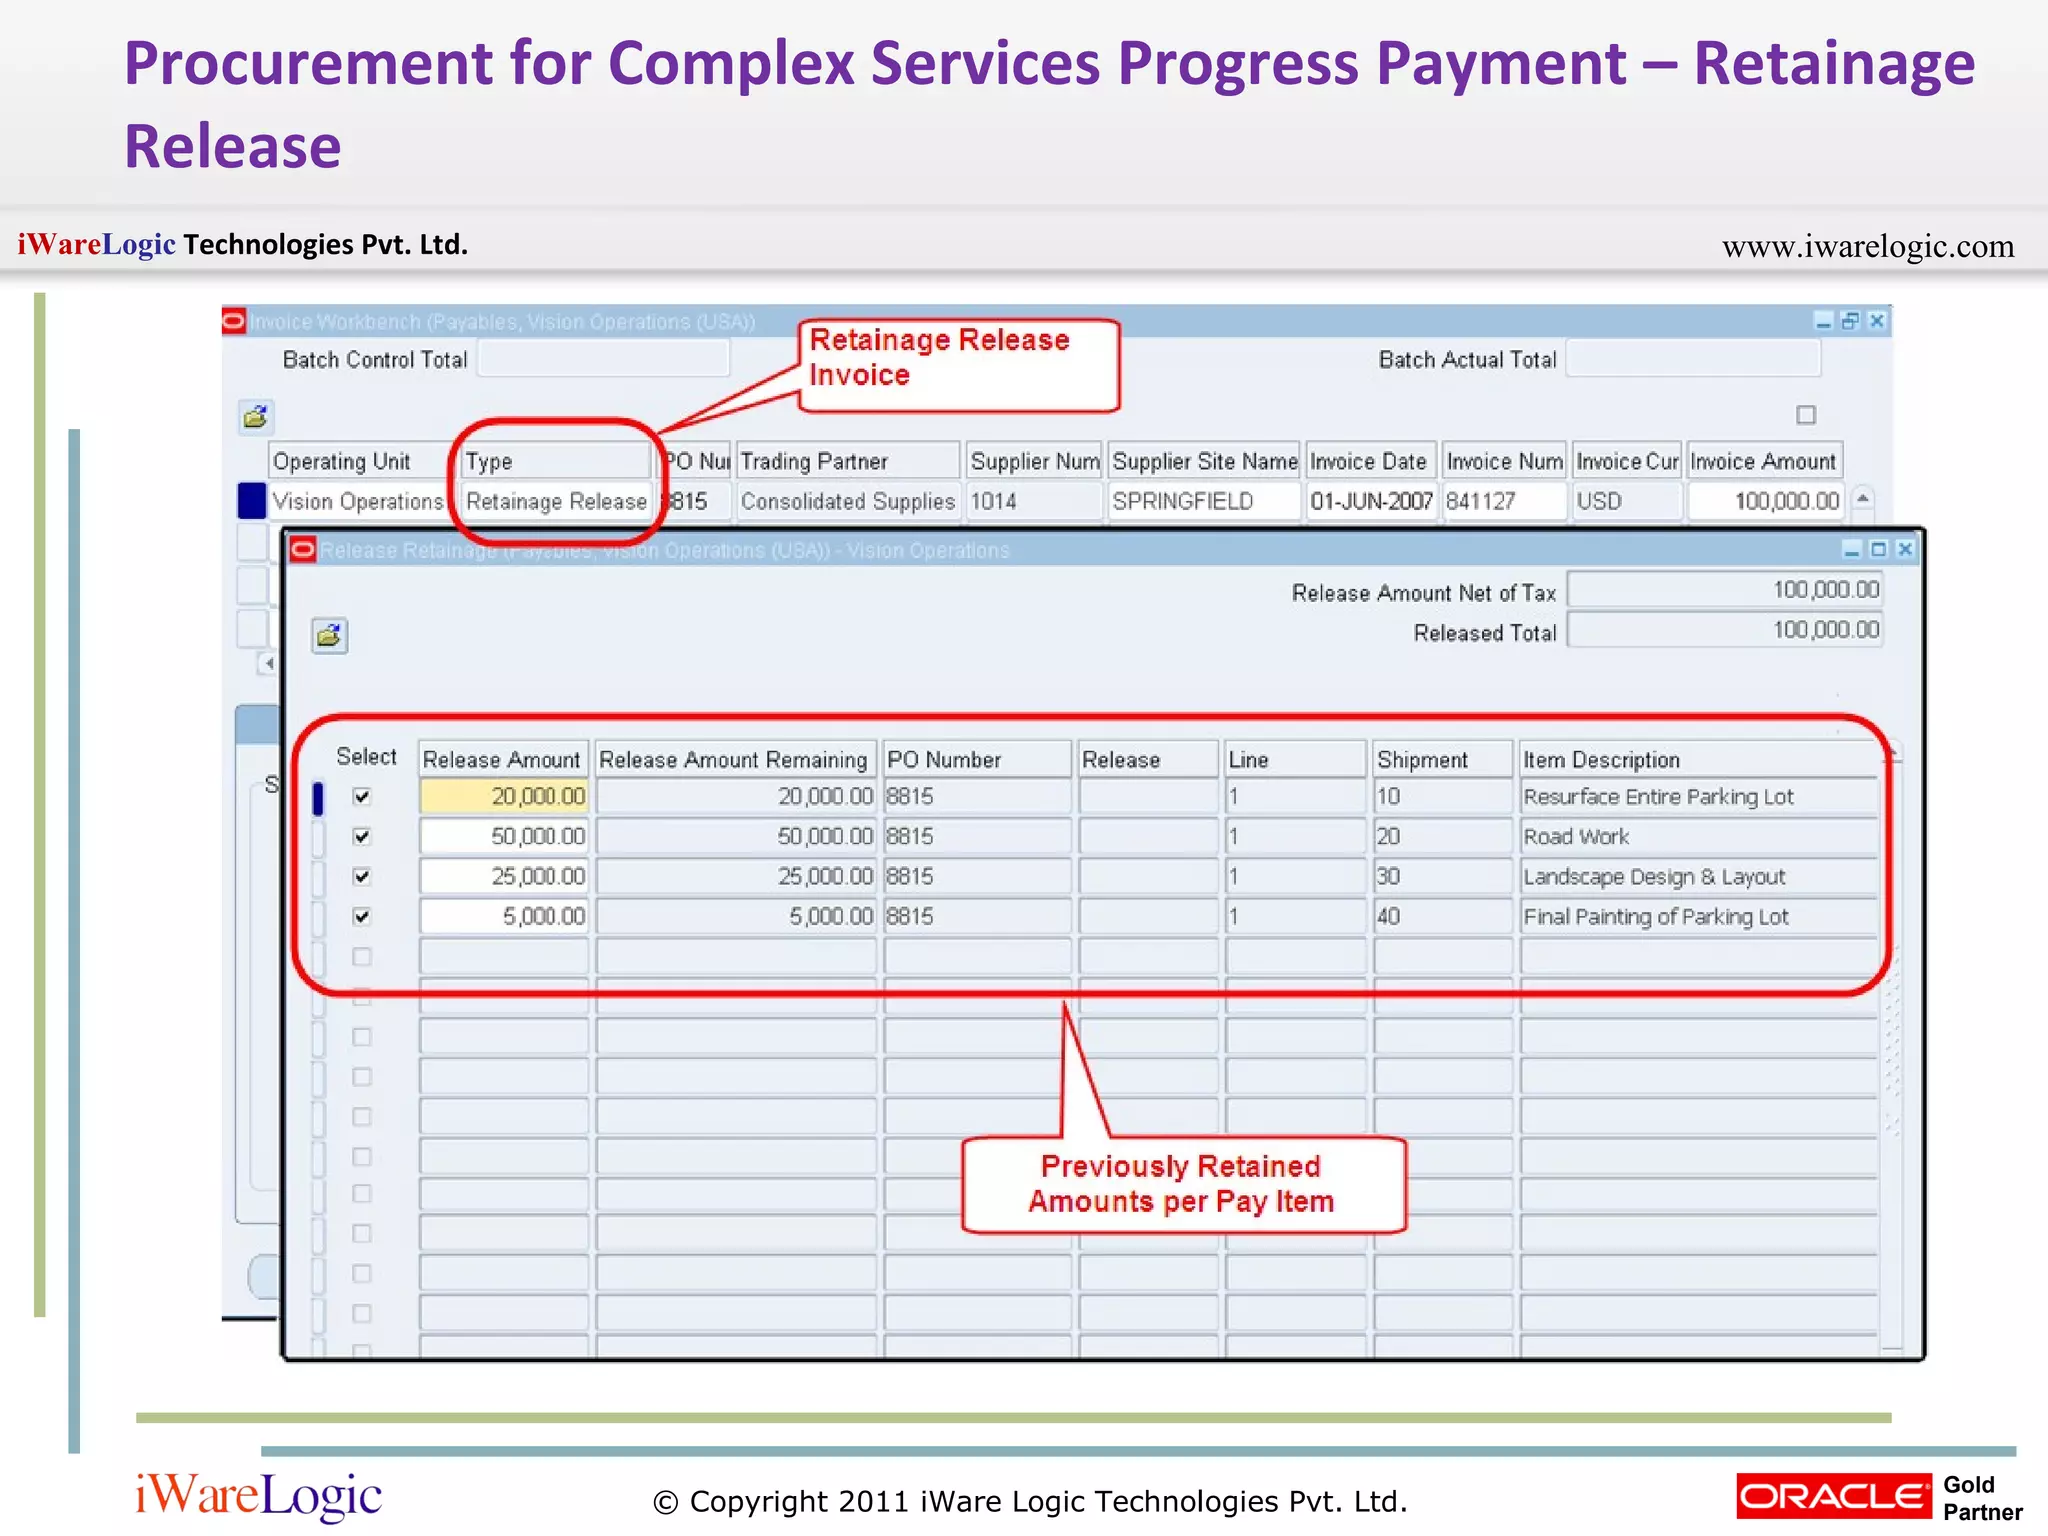
Task: Click Oracle icon in Release Retainage title bar
Action: point(303,549)
